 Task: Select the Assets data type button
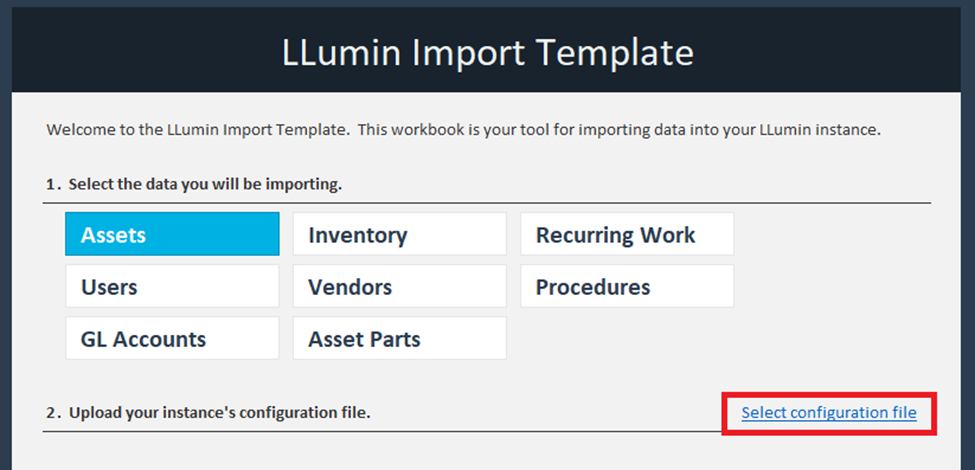coord(172,236)
